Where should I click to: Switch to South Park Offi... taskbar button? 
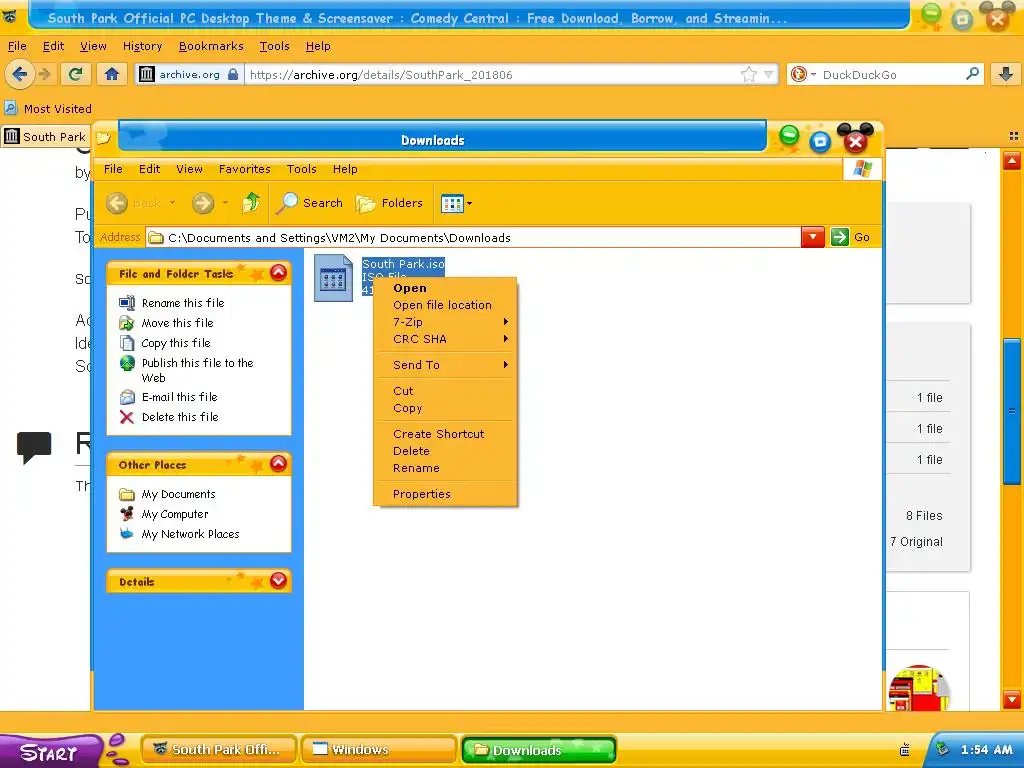coord(218,750)
